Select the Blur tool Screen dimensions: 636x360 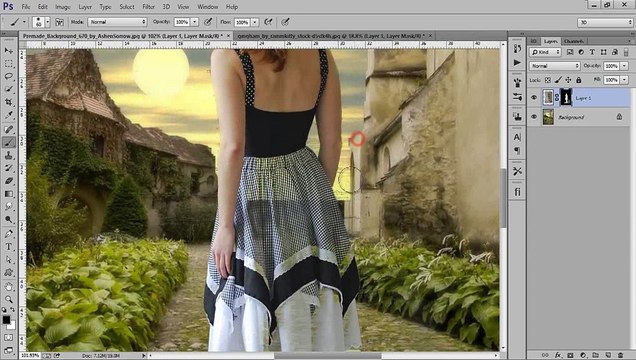coord(9,206)
